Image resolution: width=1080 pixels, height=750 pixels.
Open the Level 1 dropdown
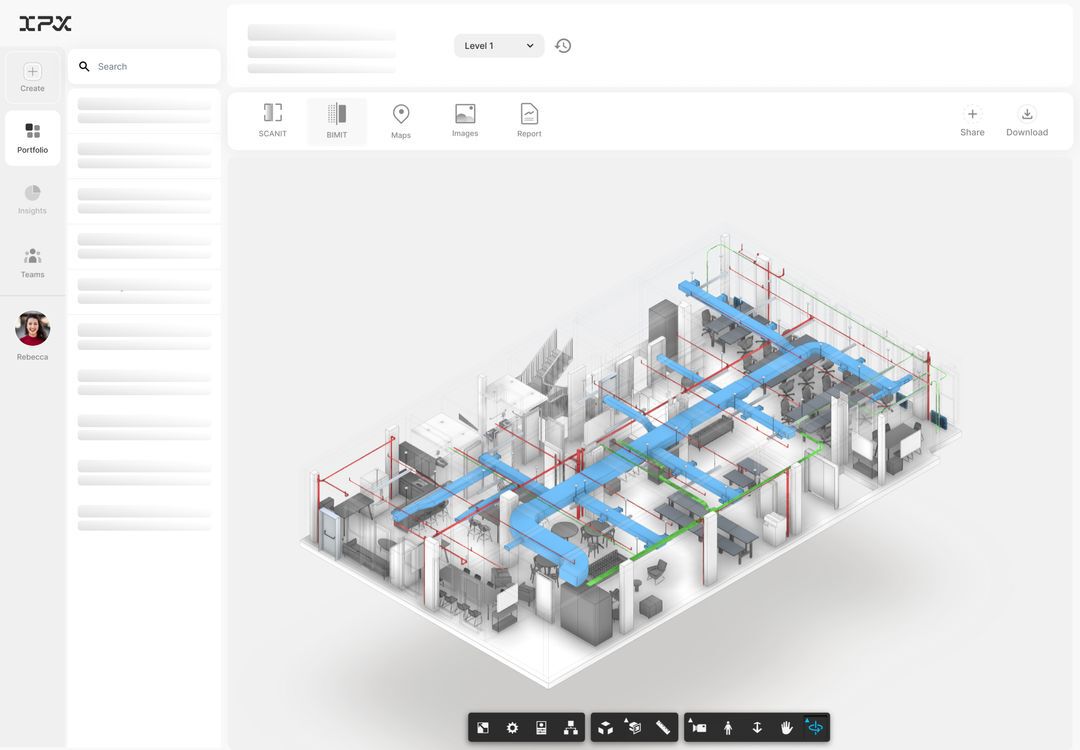click(499, 46)
